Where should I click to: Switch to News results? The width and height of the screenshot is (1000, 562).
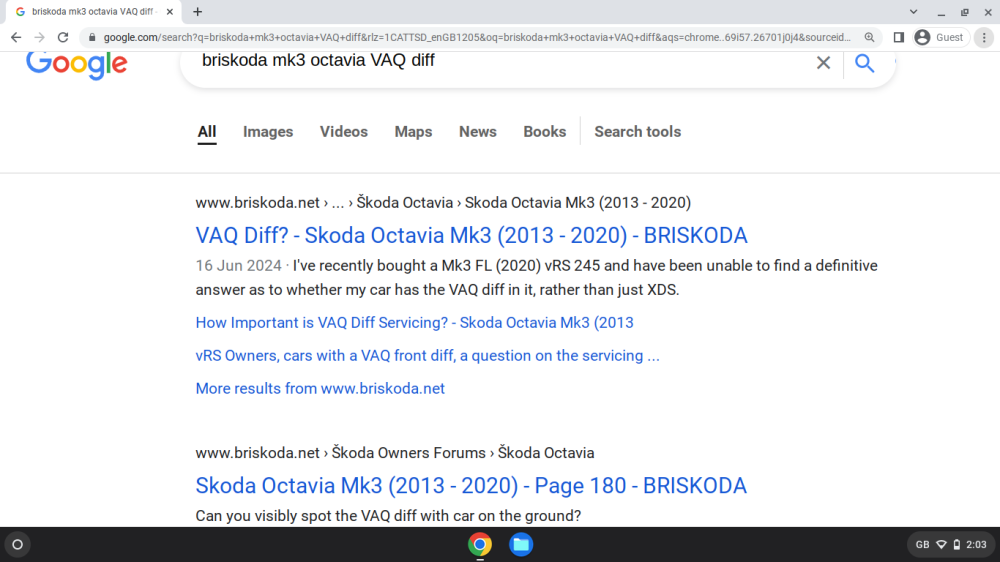[478, 131]
